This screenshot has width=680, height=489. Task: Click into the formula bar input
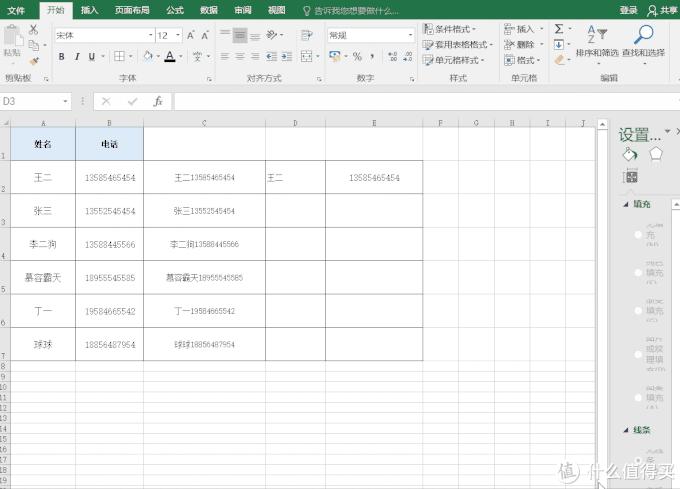pyautogui.click(x=425, y=101)
